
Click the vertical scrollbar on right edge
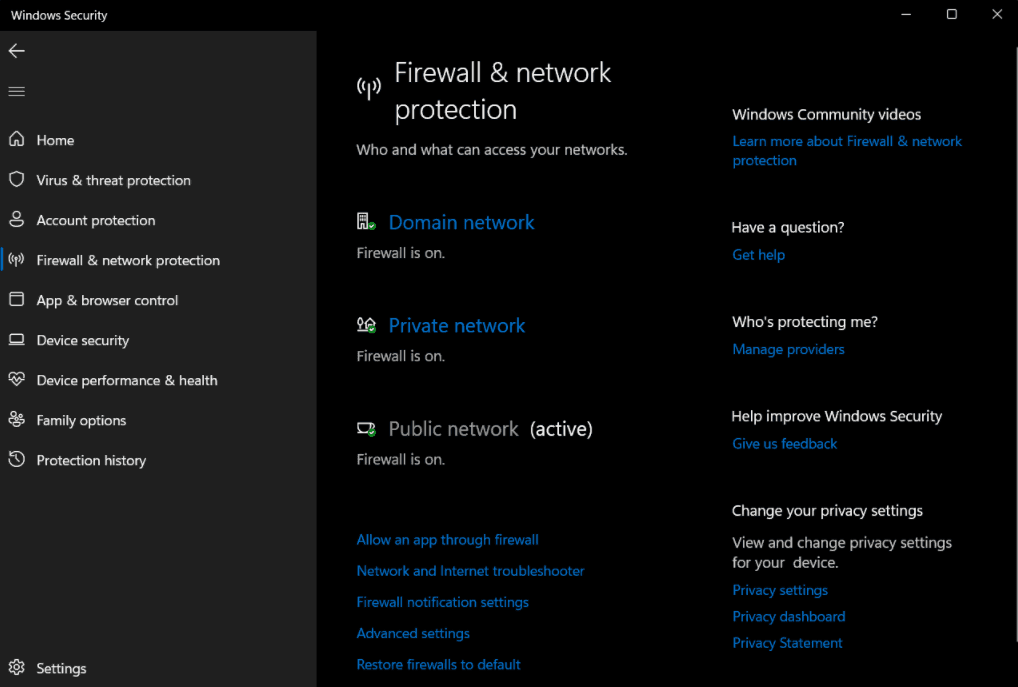coord(1015,344)
